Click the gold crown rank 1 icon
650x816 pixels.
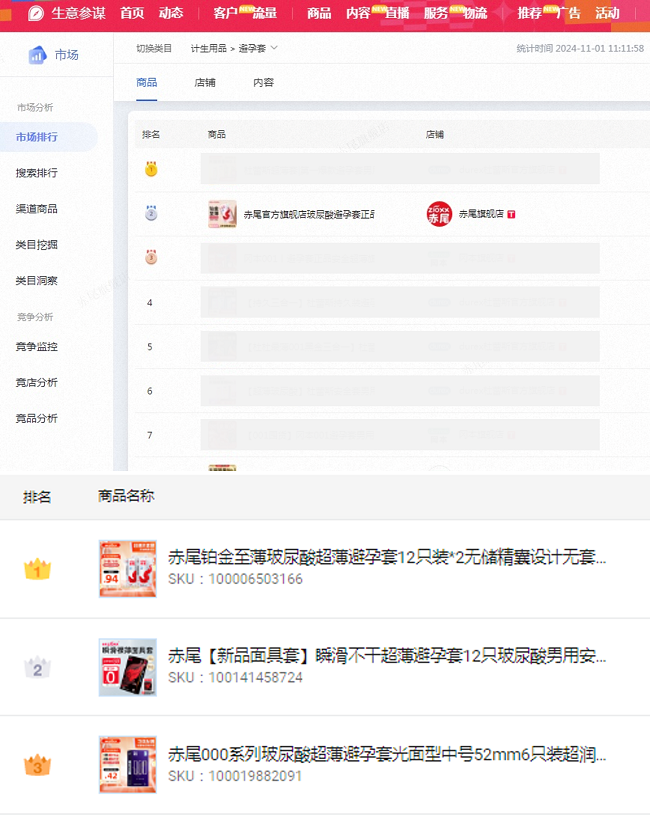pos(37,569)
